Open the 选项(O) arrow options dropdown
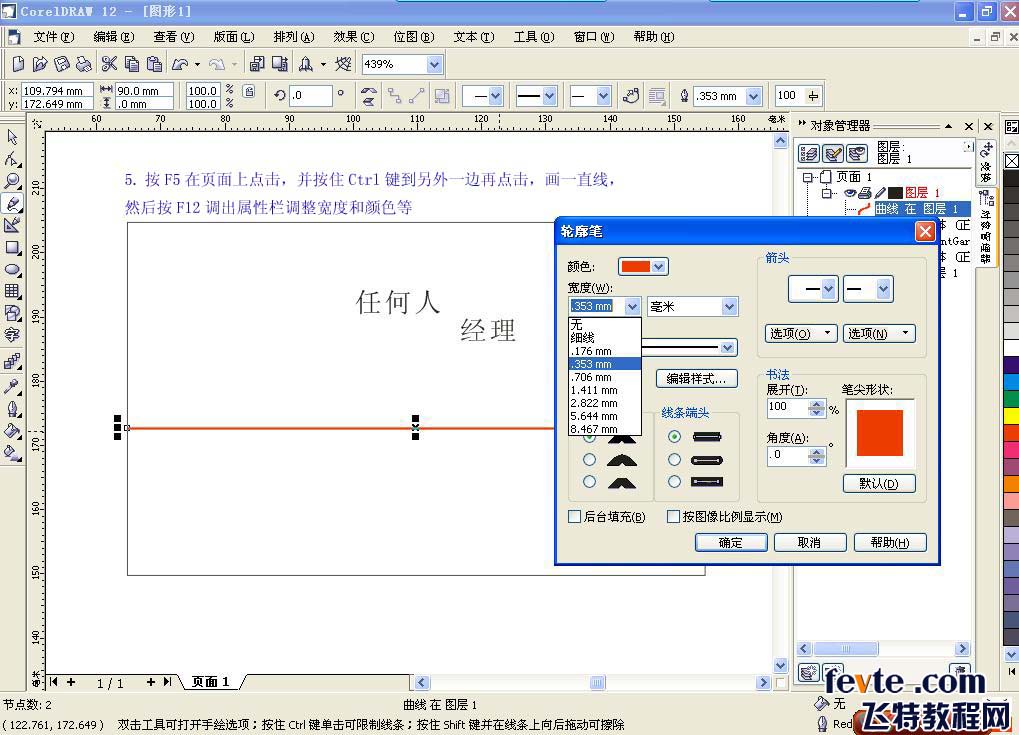This screenshot has width=1019, height=735. [x=800, y=333]
